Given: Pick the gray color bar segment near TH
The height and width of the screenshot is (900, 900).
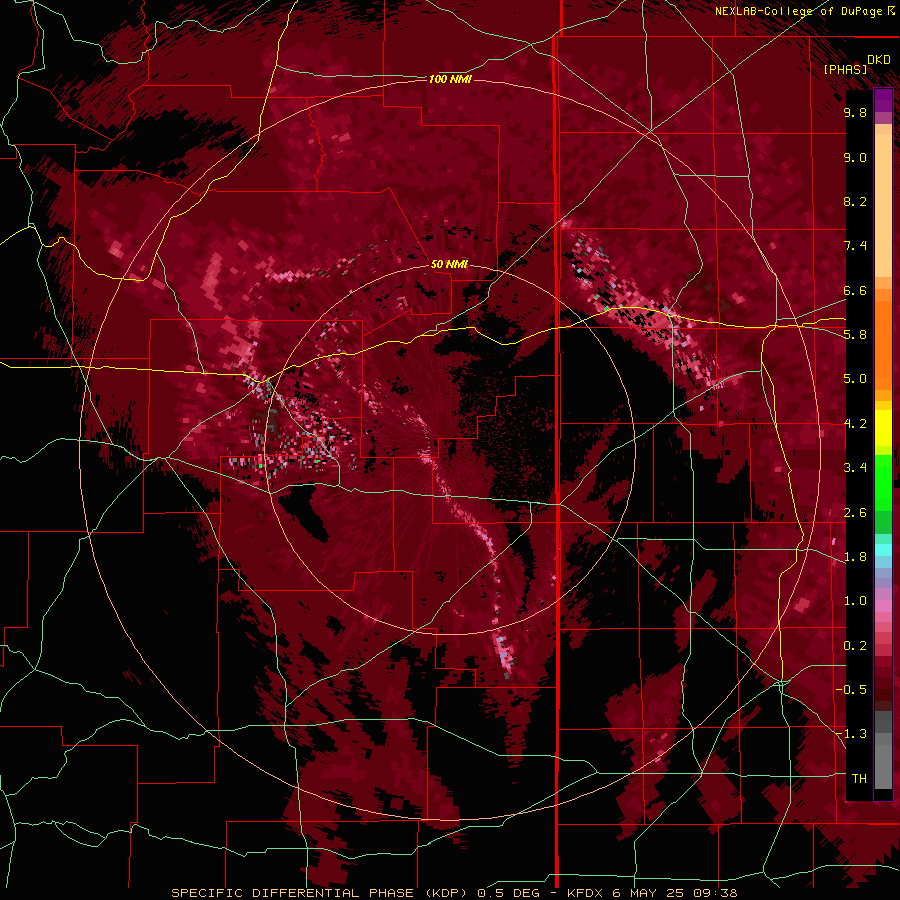Looking at the screenshot, I should coord(883,763).
